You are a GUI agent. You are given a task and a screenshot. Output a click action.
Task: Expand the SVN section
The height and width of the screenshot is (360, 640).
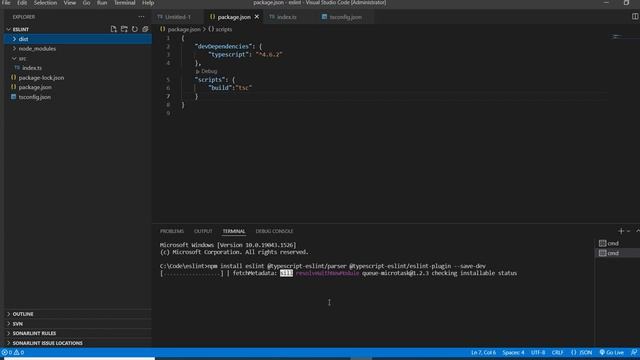pos(78,324)
